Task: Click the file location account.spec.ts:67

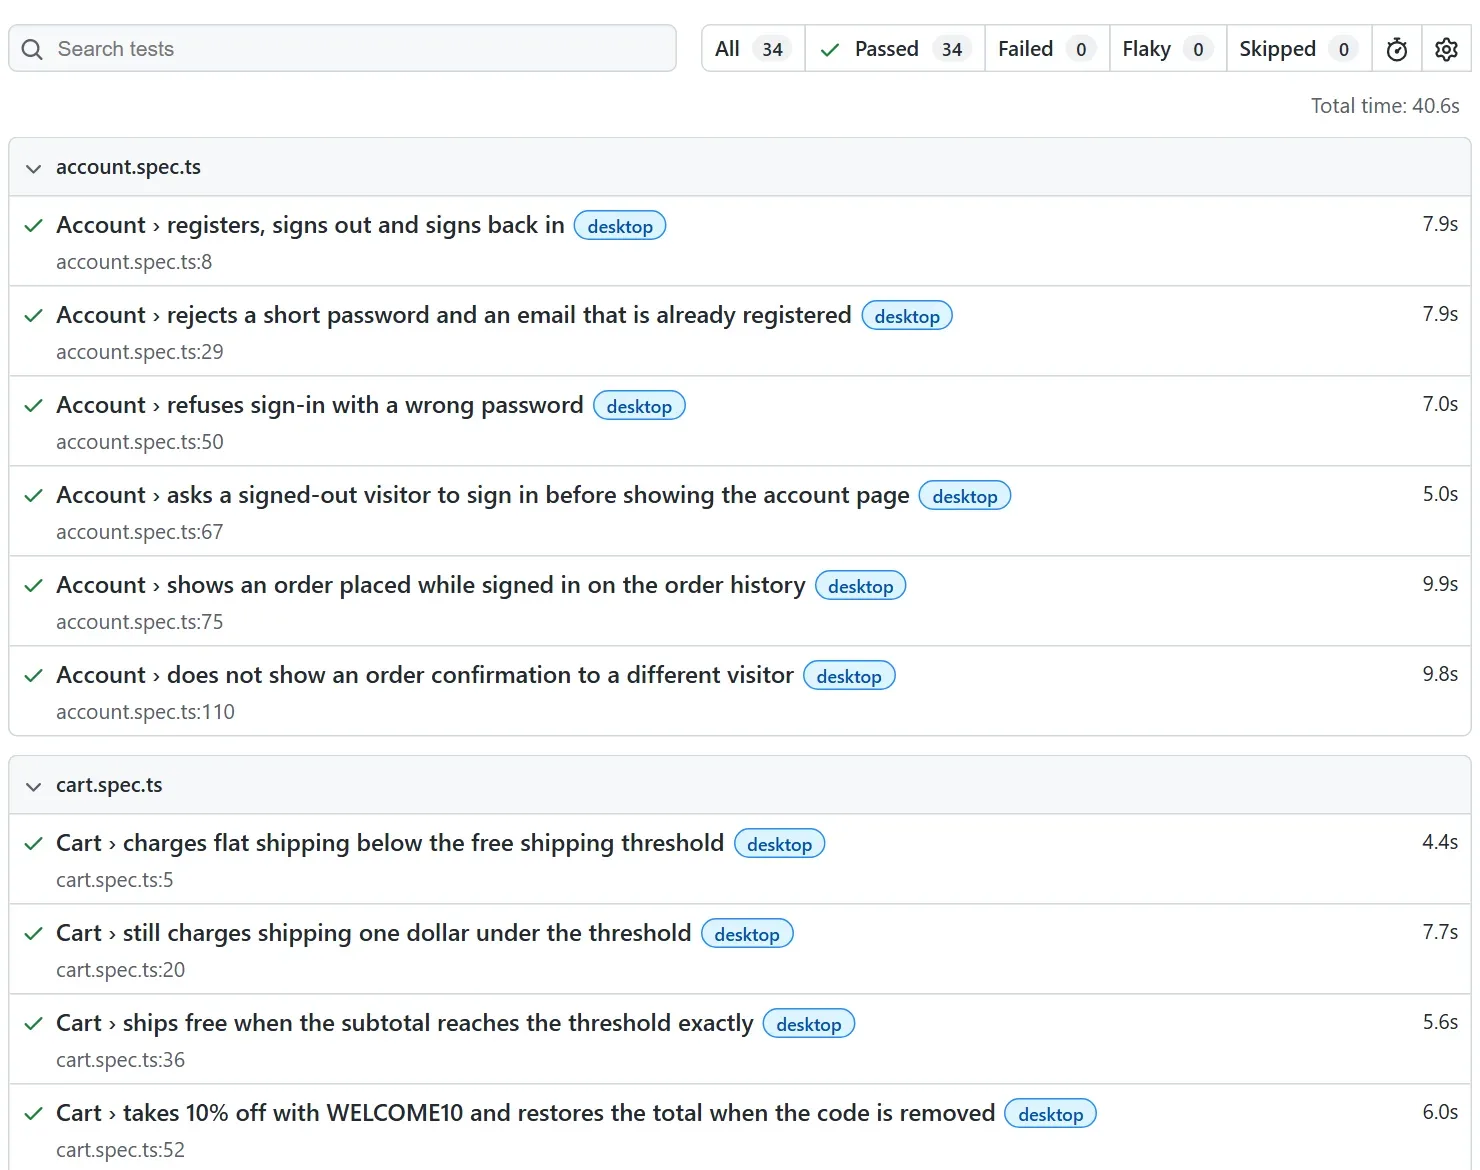Action: coord(140,532)
